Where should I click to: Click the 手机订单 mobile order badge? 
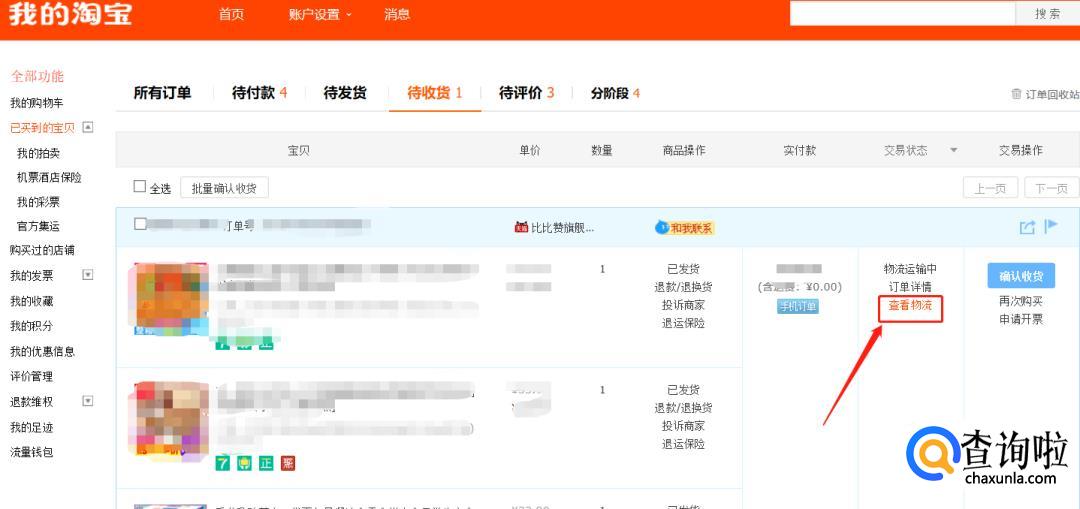pyautogui.click(x=798, y=307)
